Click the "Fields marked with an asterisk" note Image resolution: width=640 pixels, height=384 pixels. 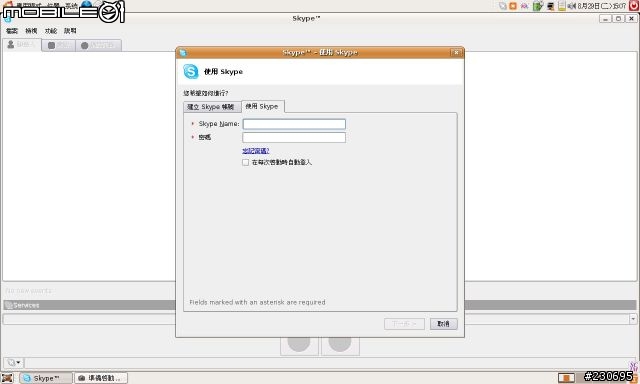click(x=258, y=302)
